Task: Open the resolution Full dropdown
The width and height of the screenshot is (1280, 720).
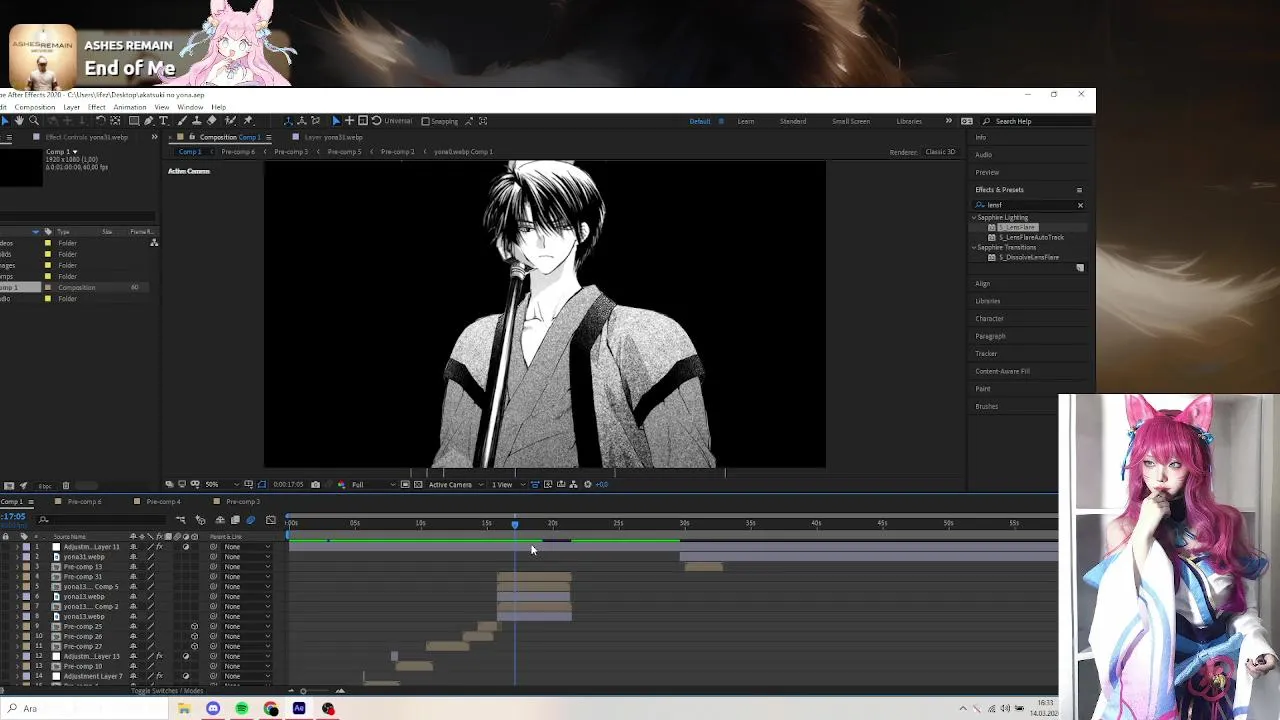Action: pos(372,485)
